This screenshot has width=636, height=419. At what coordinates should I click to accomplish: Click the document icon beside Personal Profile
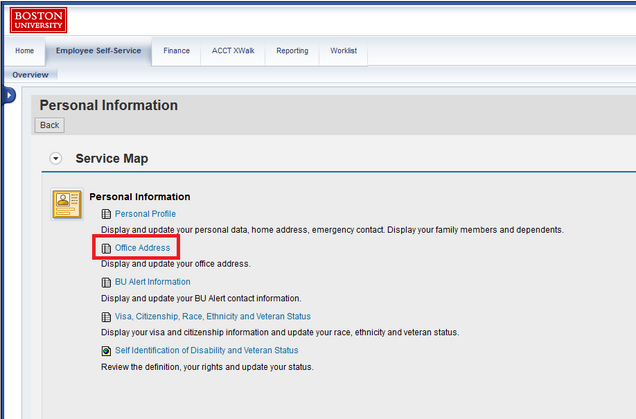[106, 214]
